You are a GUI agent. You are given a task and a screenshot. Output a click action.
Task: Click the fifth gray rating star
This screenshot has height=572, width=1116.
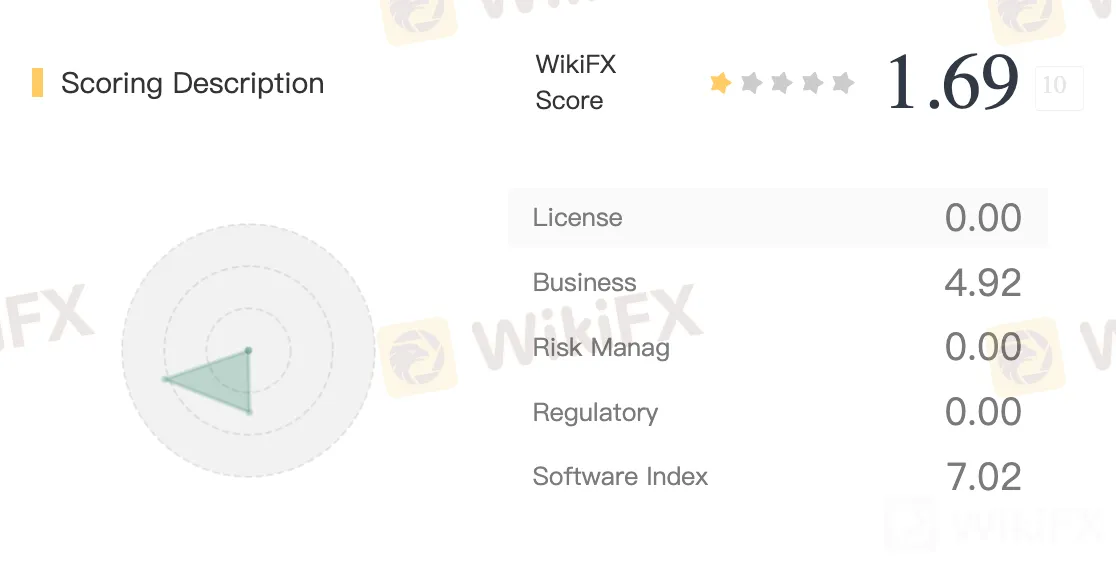843,83
